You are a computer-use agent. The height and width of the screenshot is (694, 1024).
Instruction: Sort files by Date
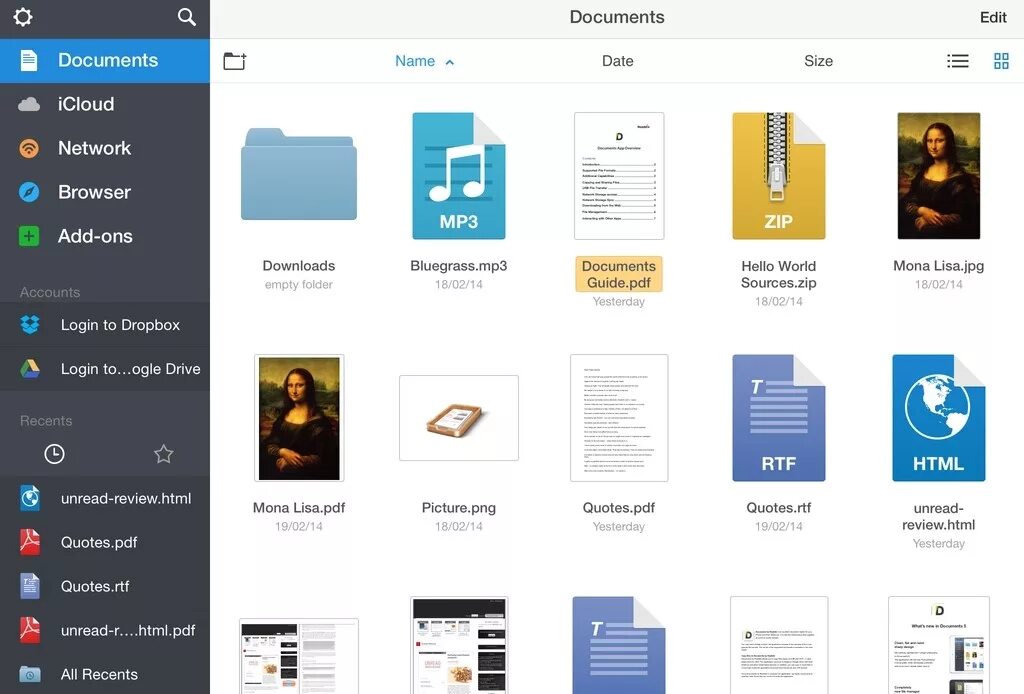617,61
